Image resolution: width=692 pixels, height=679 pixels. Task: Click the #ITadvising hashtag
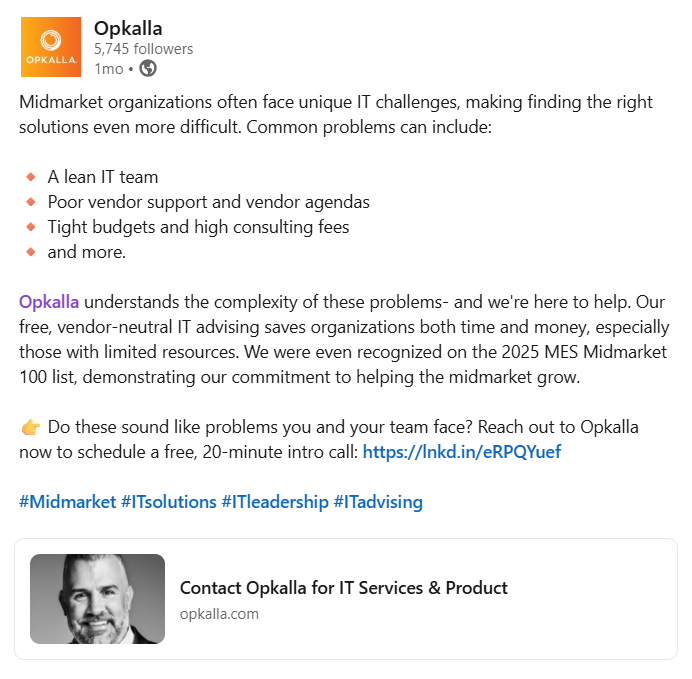(378, 502)
